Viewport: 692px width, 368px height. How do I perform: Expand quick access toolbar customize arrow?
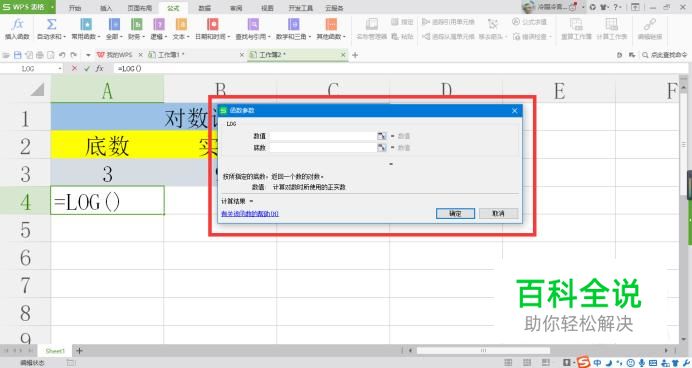point(88,55)
